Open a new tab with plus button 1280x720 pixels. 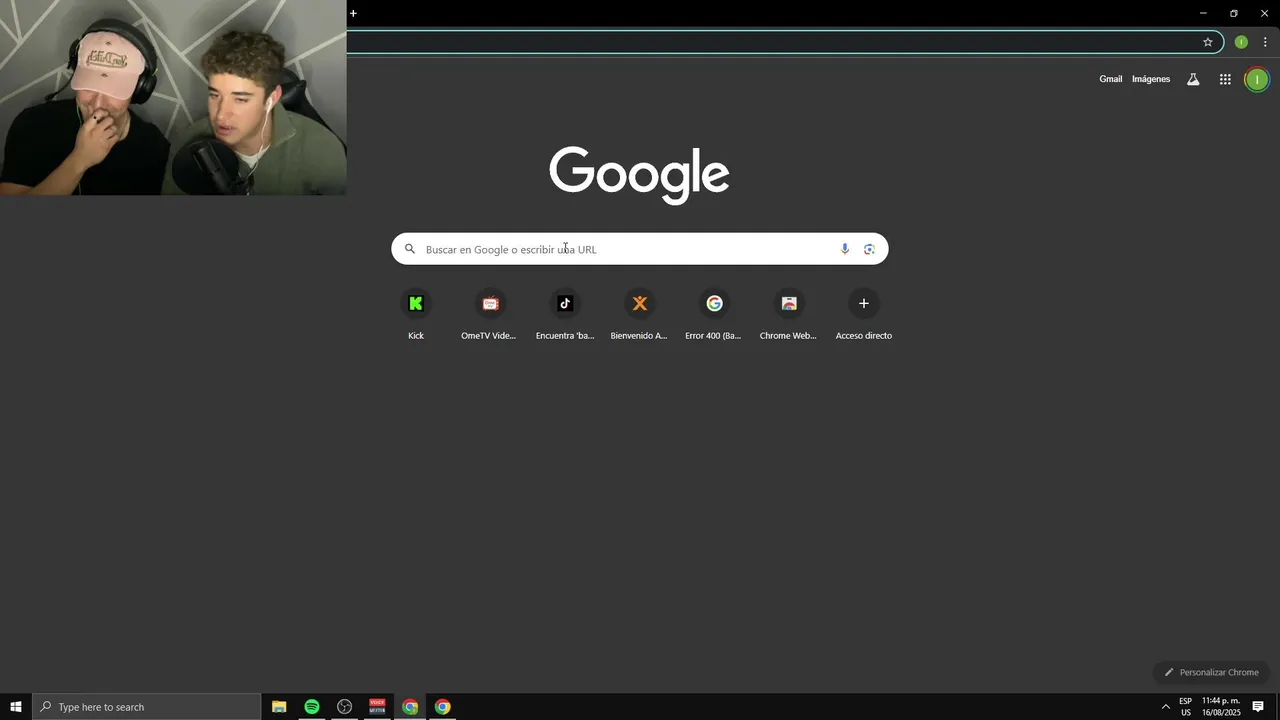pyautogui.click(x=353, y=13)
